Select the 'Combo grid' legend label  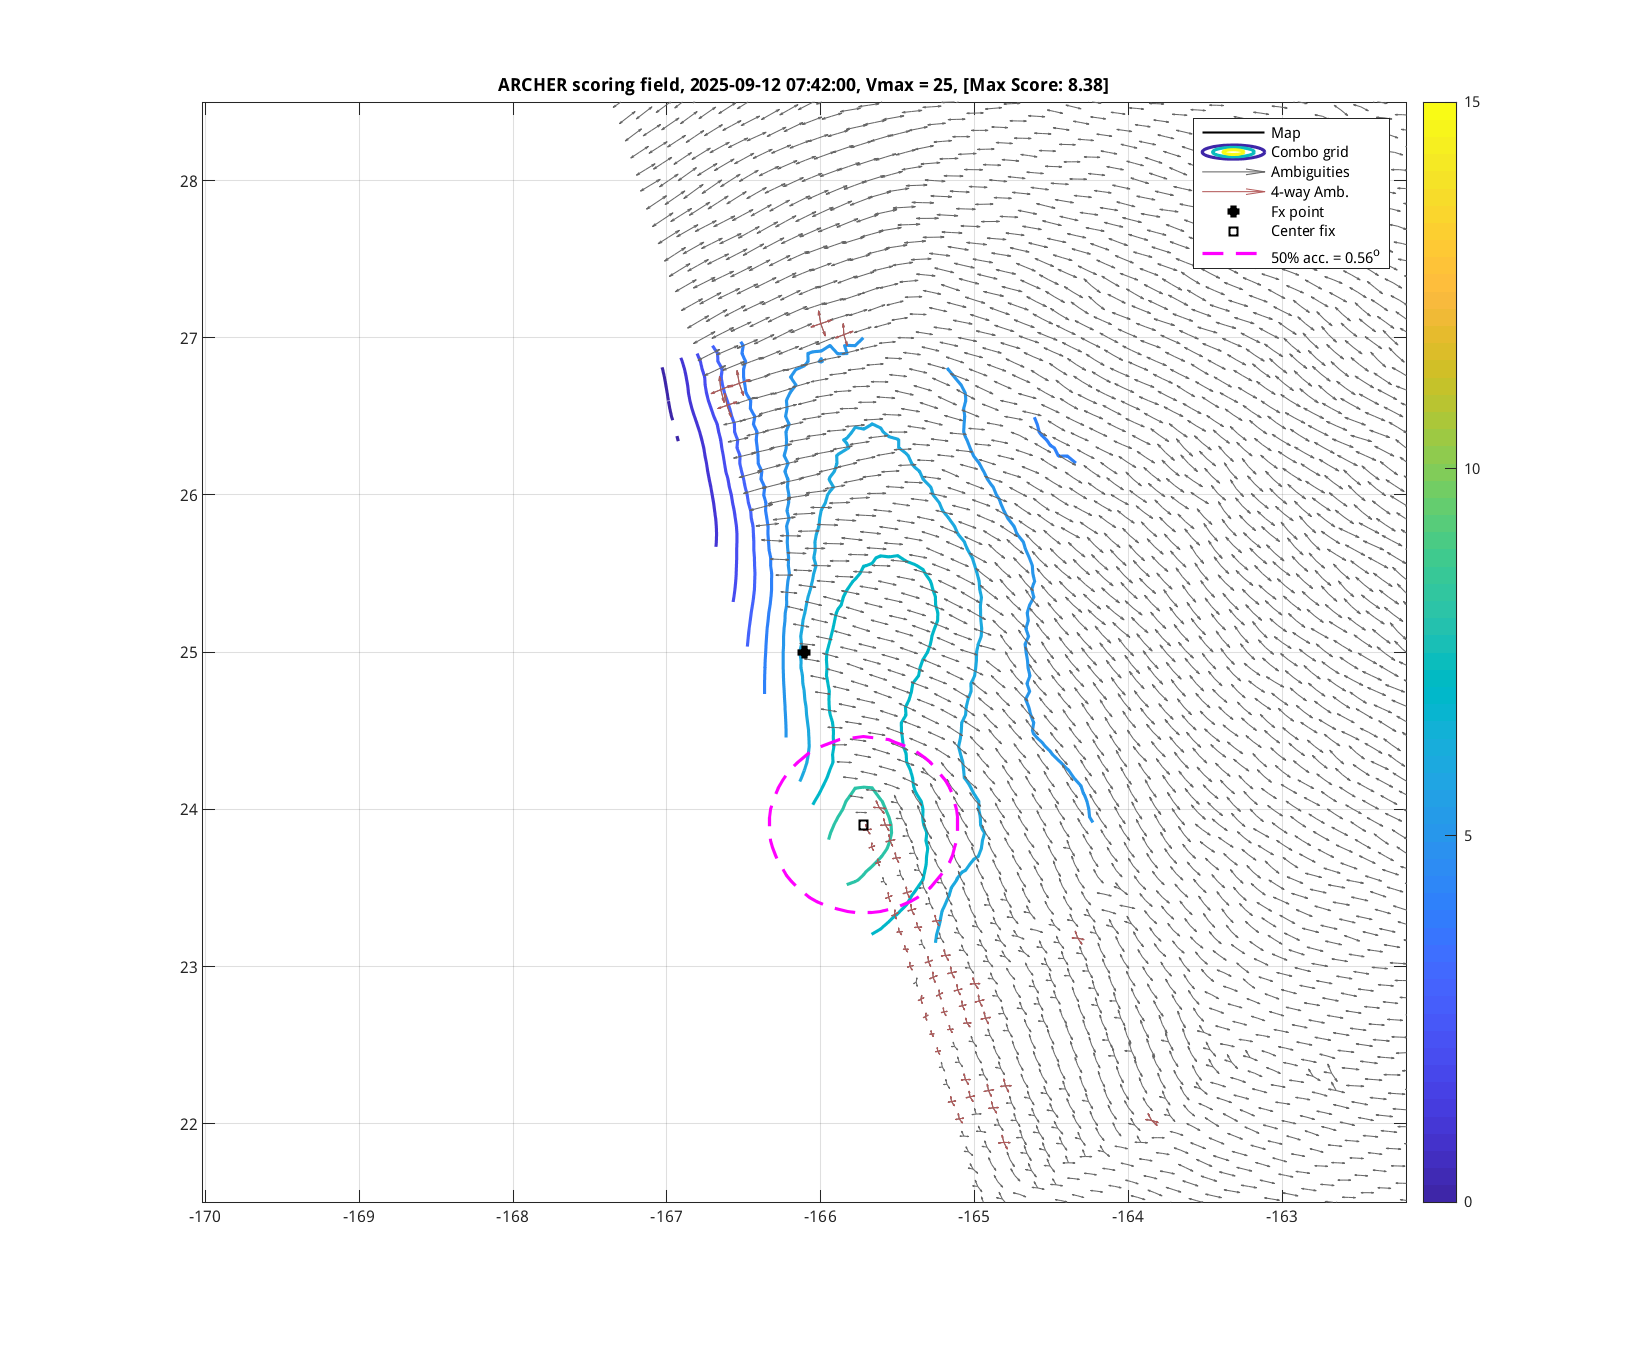coord(1309,152)
